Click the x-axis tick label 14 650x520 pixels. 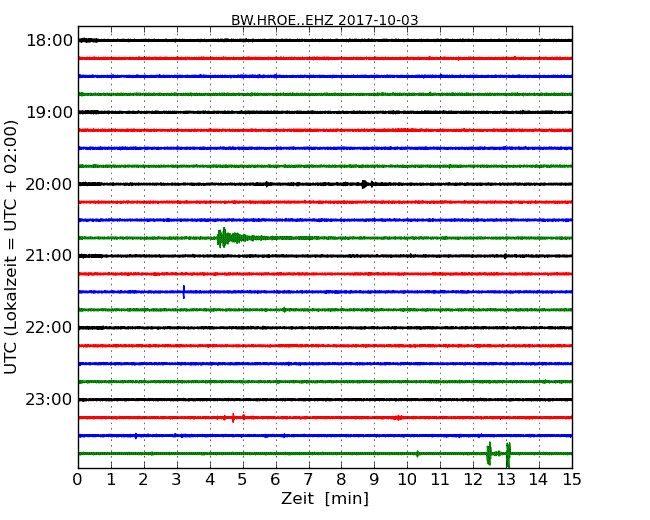point(538,480)
